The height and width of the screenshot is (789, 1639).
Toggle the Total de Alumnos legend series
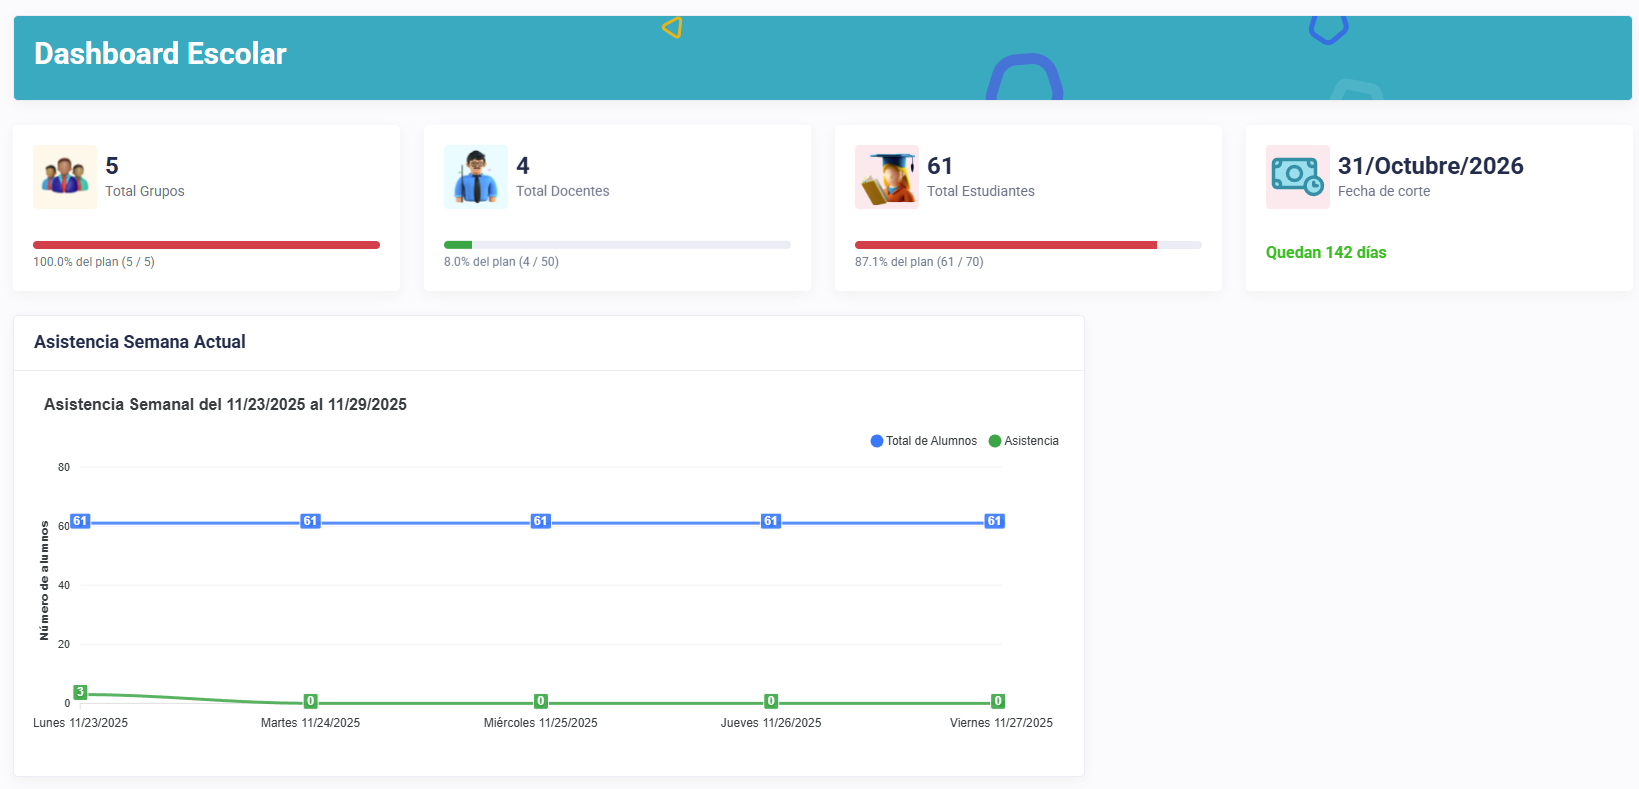(x=923, y=441)
